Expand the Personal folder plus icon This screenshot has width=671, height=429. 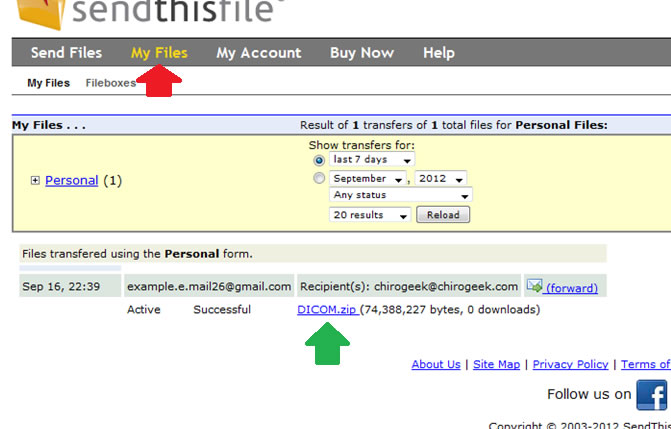tap(35, 180)
